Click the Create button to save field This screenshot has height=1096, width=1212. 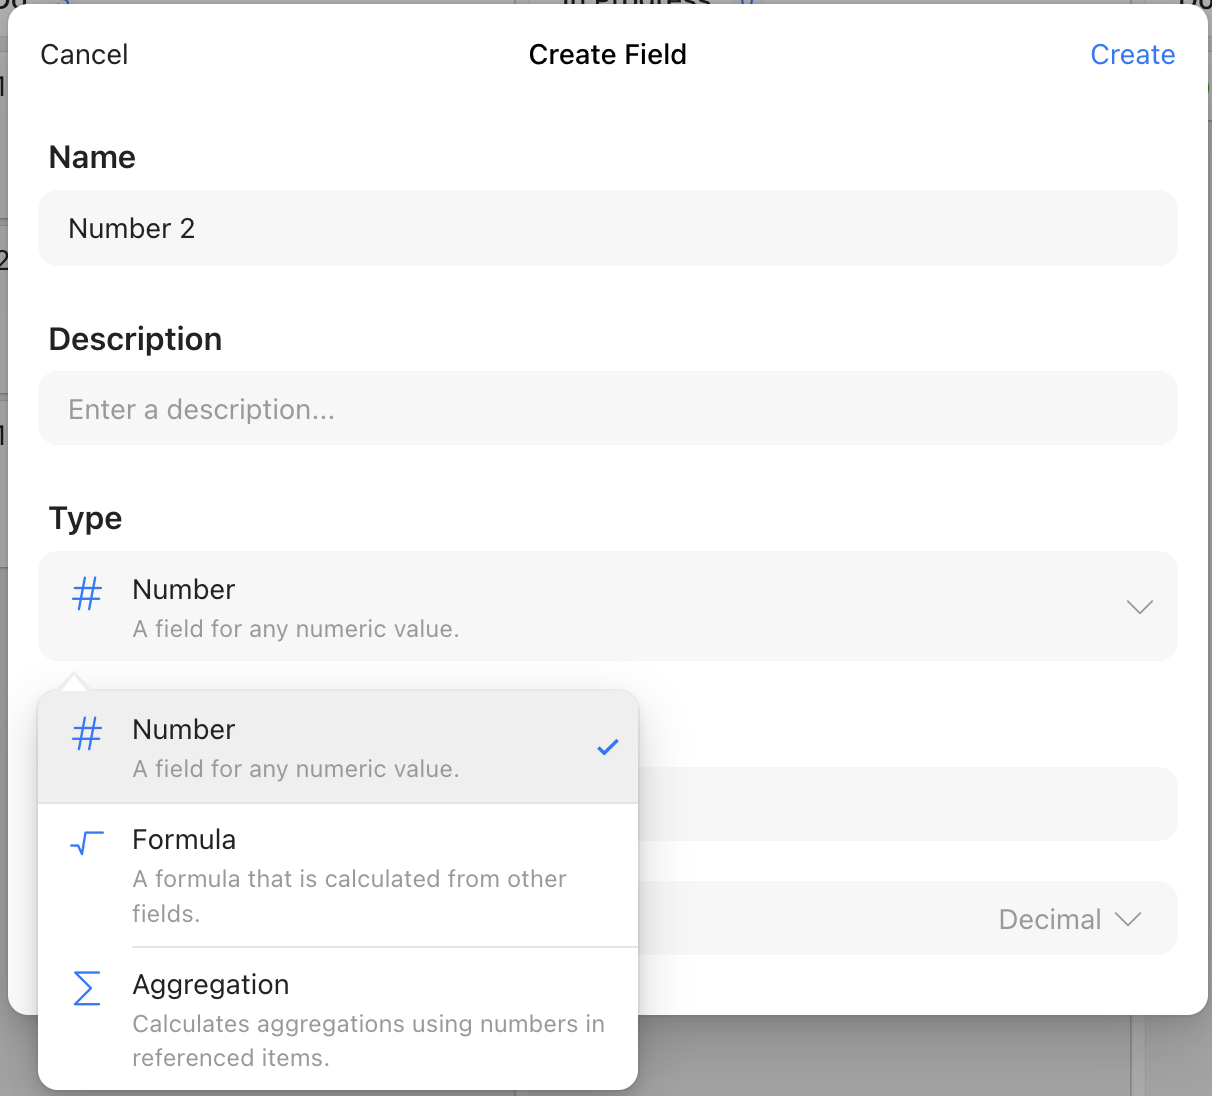[x=1132, y=55]
